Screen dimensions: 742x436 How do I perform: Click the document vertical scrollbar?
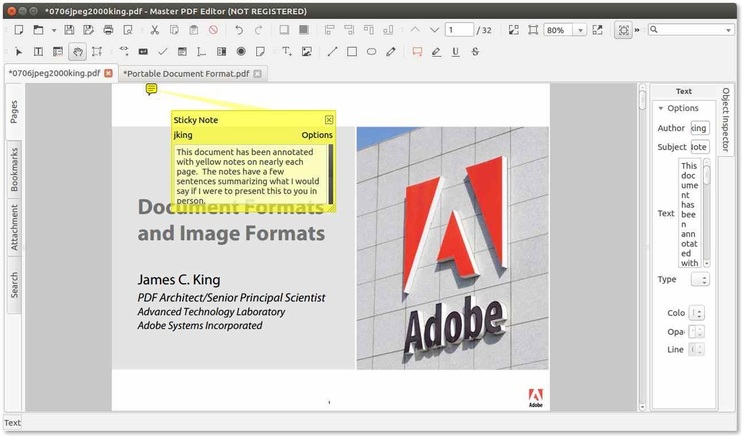(x=642, y=246)
